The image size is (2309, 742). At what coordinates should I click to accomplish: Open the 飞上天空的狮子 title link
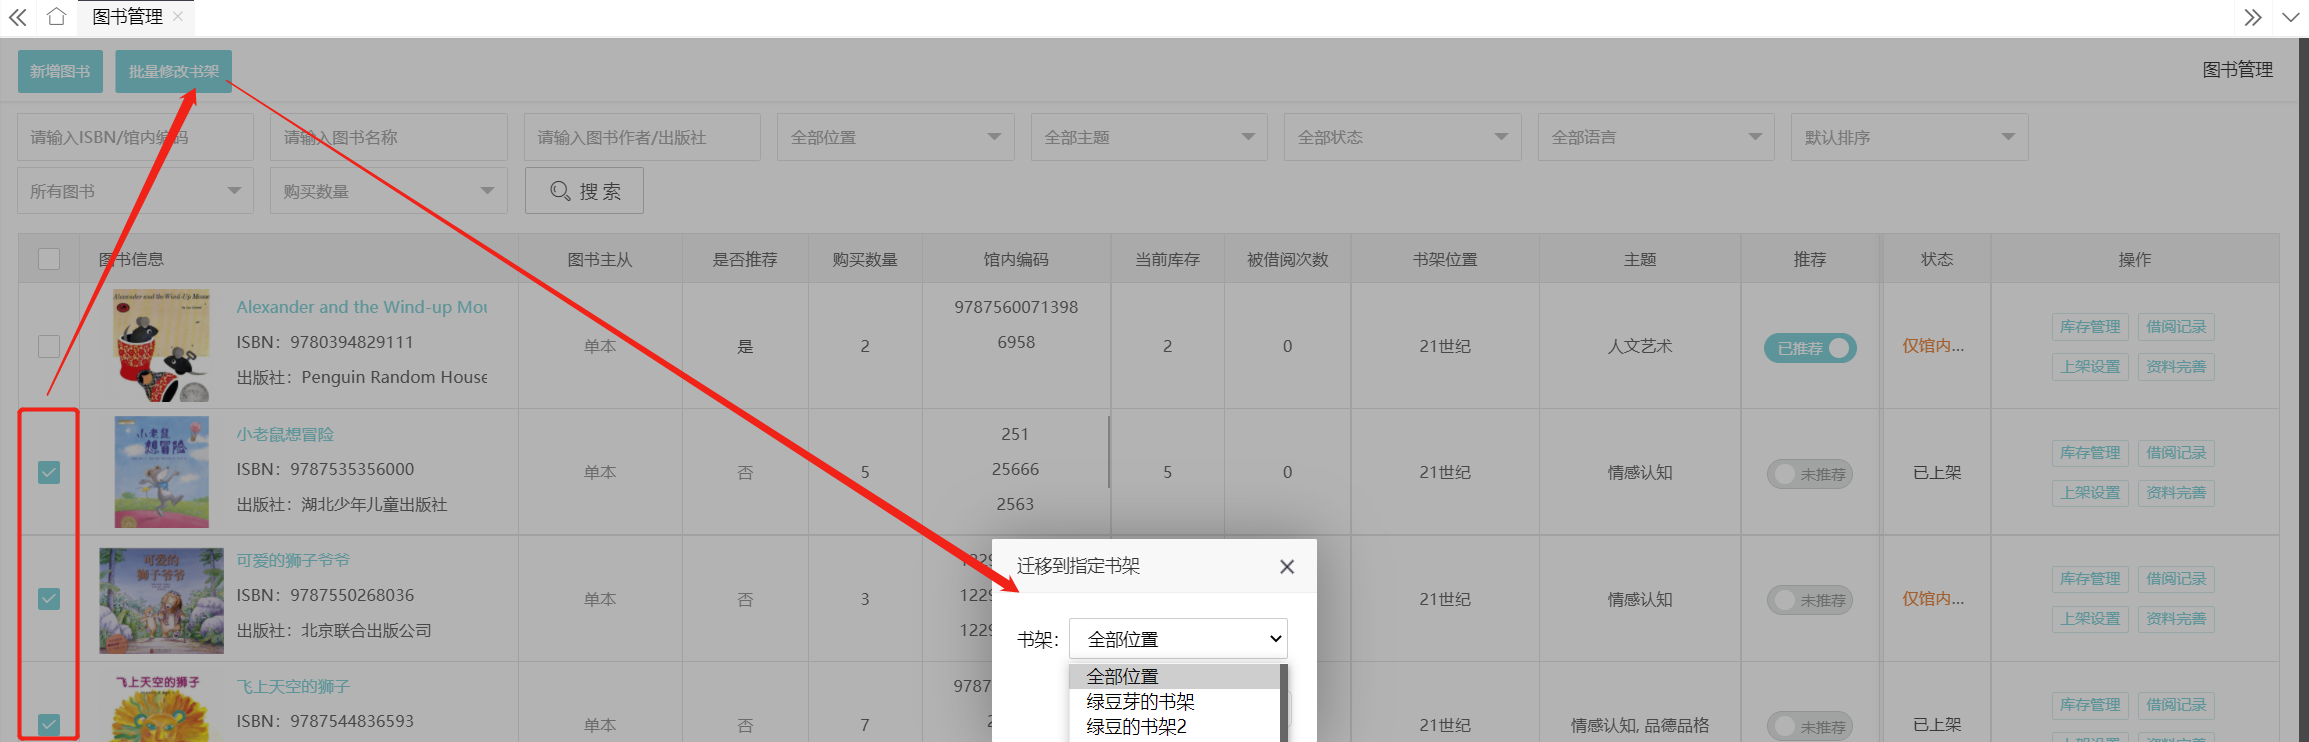[293, 686]
